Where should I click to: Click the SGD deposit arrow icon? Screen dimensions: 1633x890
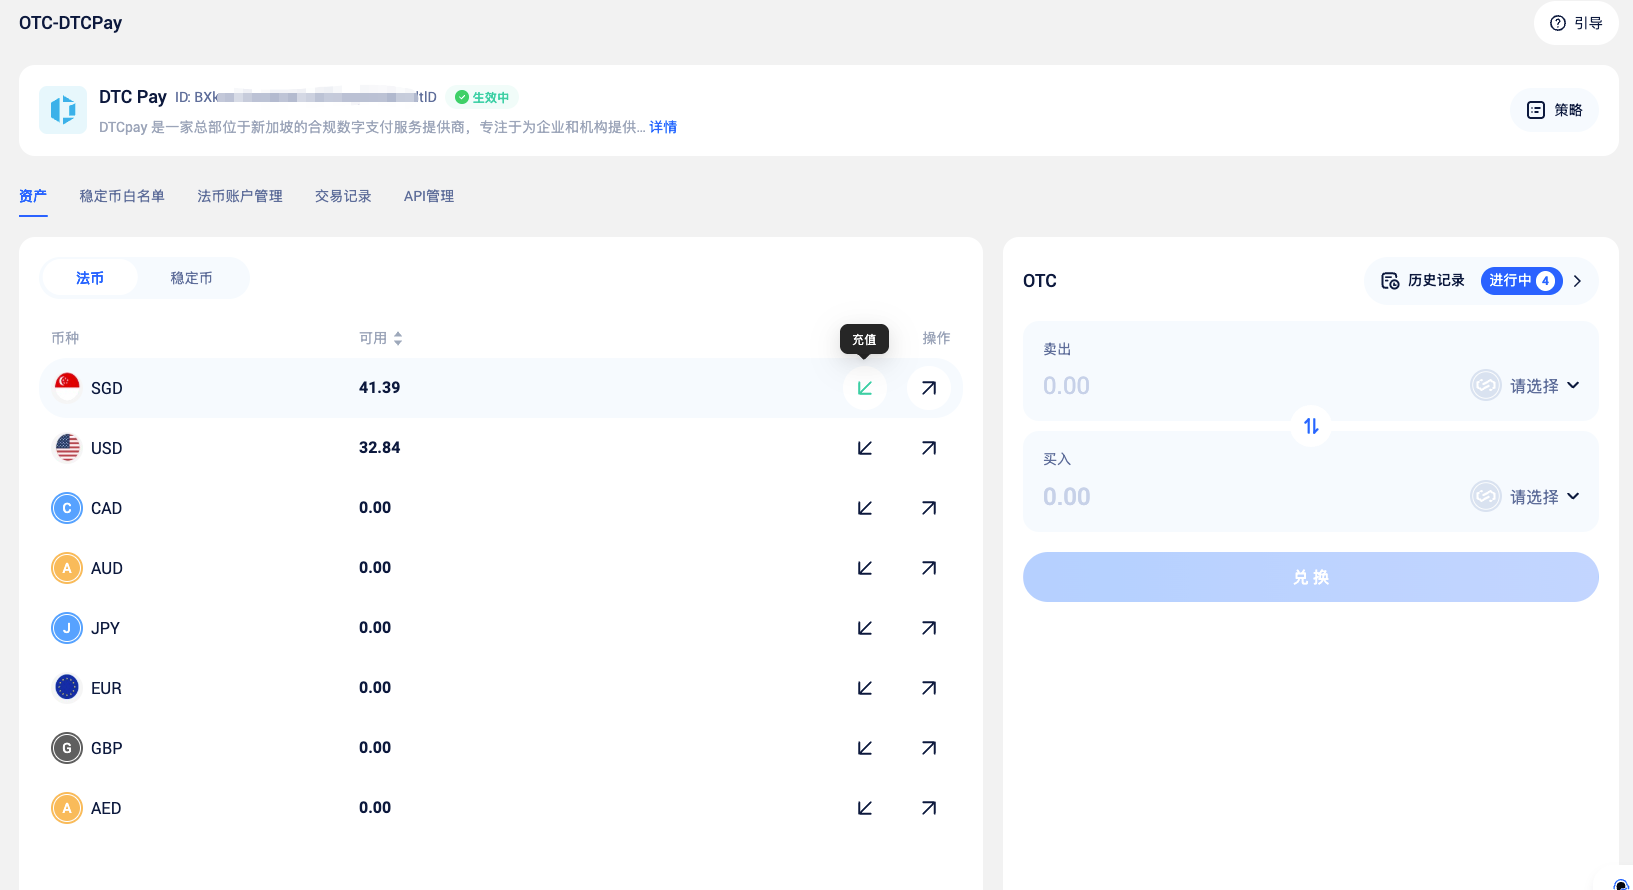(864, 388)
